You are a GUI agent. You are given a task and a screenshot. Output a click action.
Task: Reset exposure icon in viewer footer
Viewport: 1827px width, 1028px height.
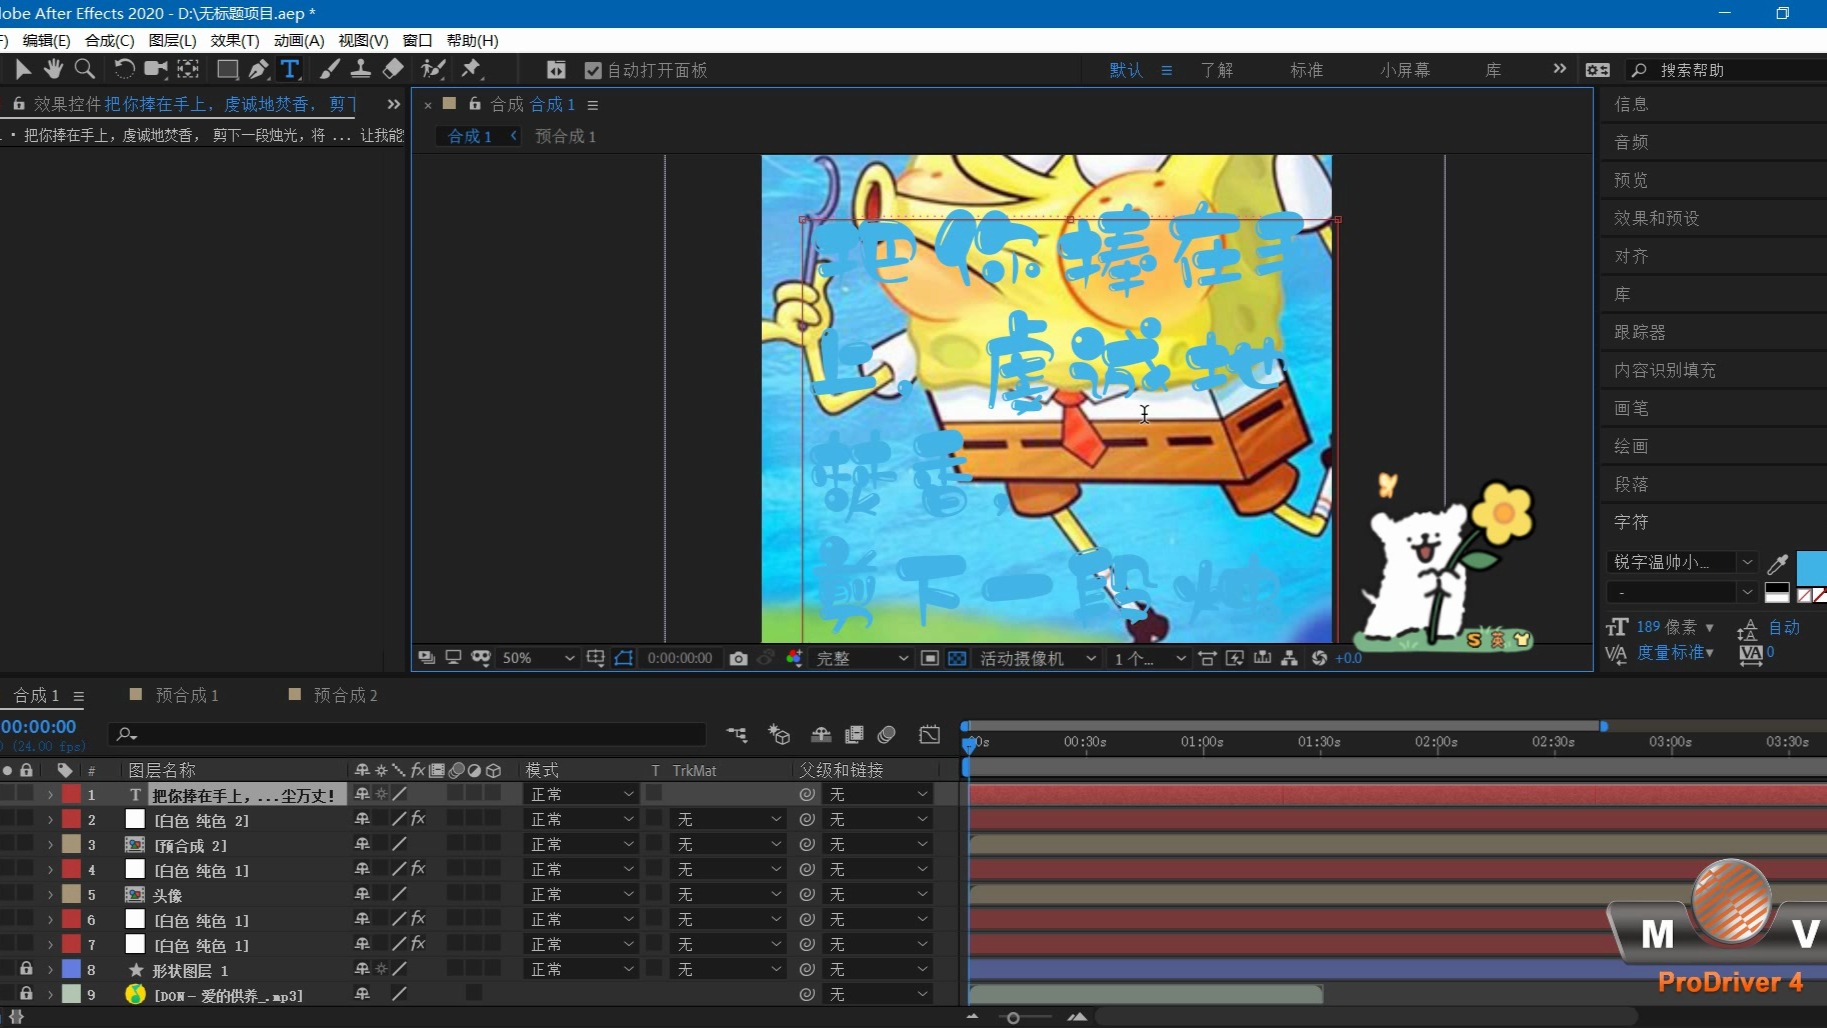1319,658
